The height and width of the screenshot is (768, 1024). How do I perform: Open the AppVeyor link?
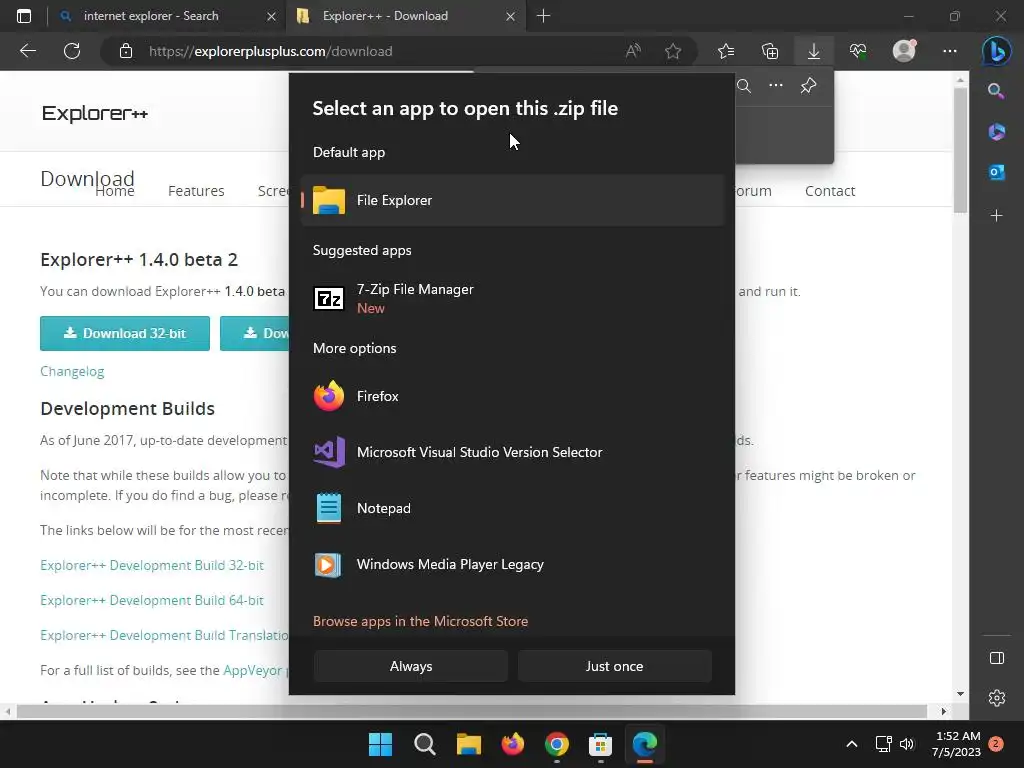tap(252, 670)
